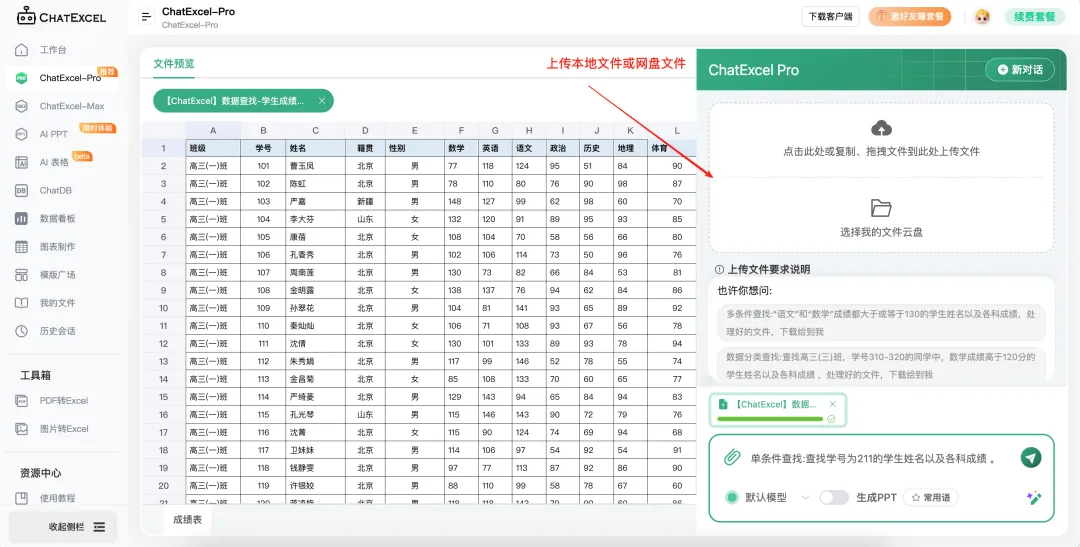Viewport: 1080px width, 547px height.
Task: Click the 姓名 header cell
Action: (315, 148)
